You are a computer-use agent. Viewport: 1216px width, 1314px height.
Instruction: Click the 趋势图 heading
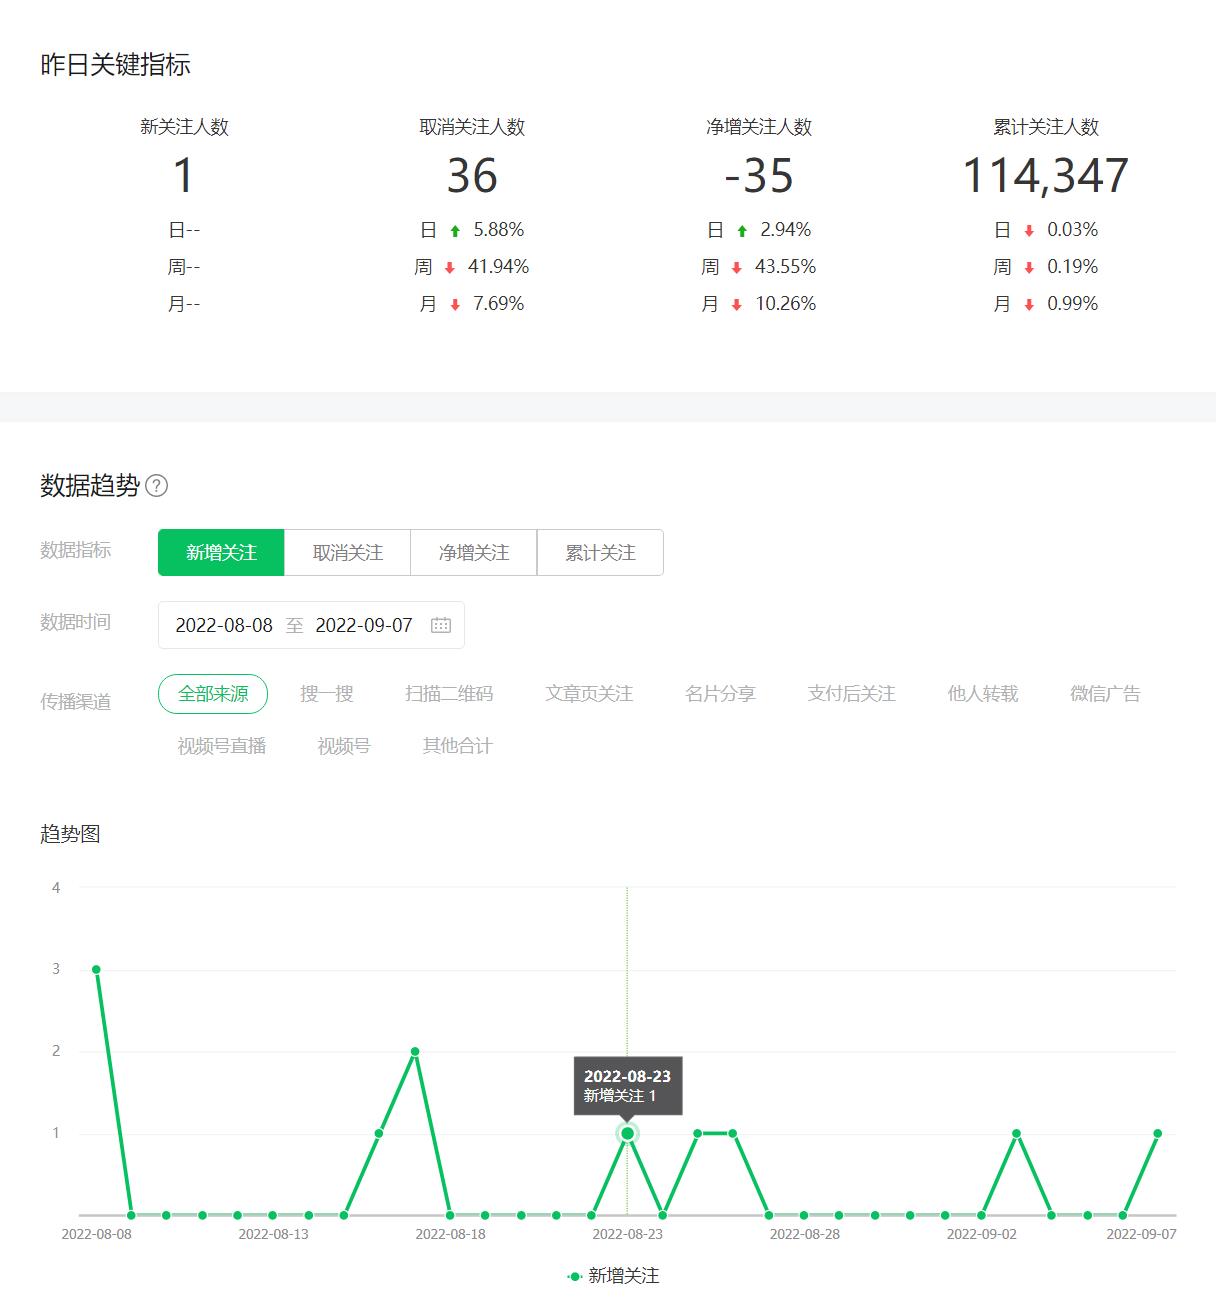pyautogui.click(x=70, y=834)
